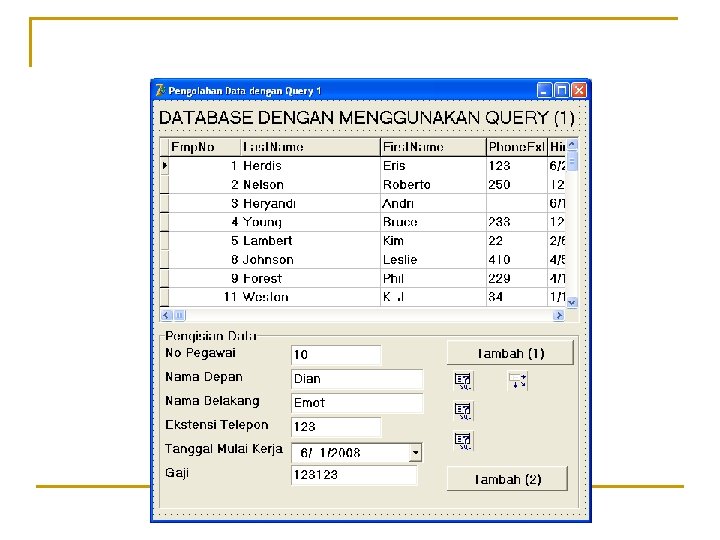Click the Tambah (2) button
Screen dimensions: 720x540
507,479
